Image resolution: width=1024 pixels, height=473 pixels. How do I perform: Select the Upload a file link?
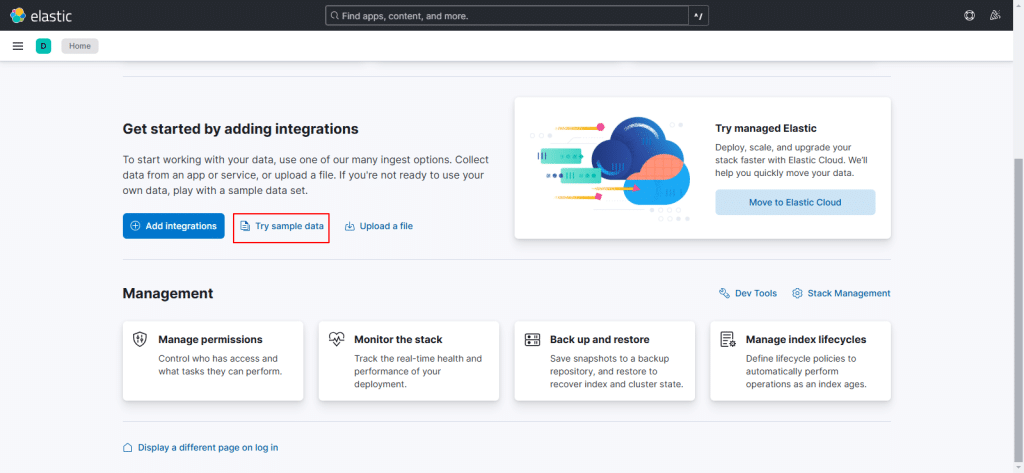click(x=378, y=226)
